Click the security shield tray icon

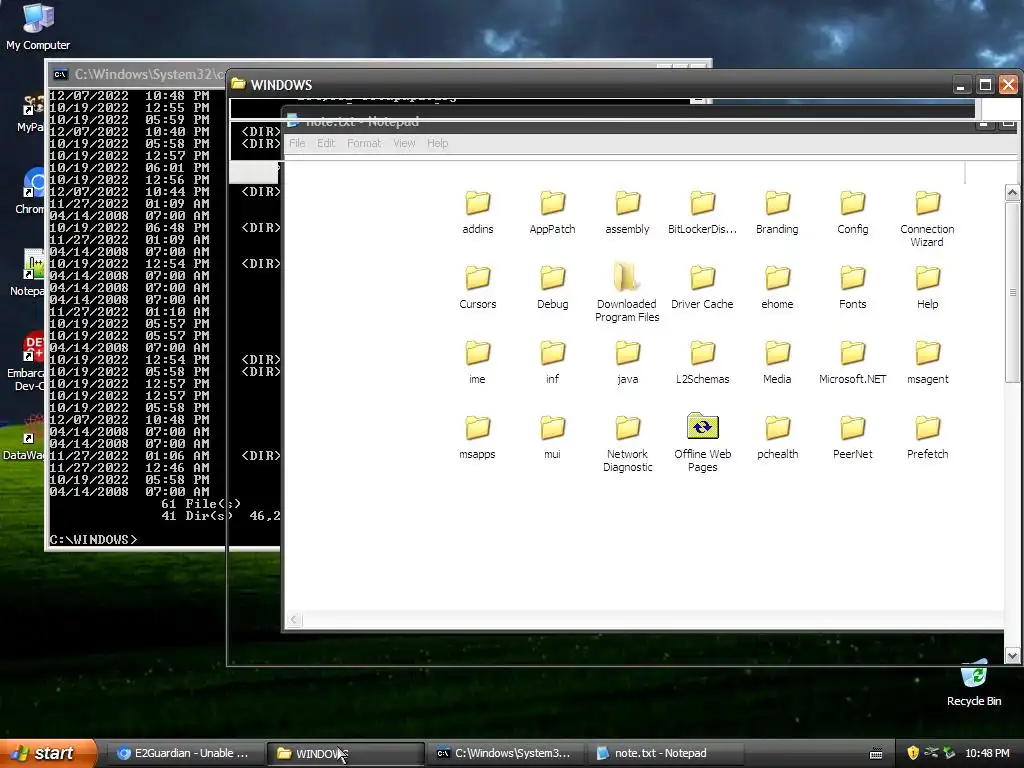tap(913, 753)
